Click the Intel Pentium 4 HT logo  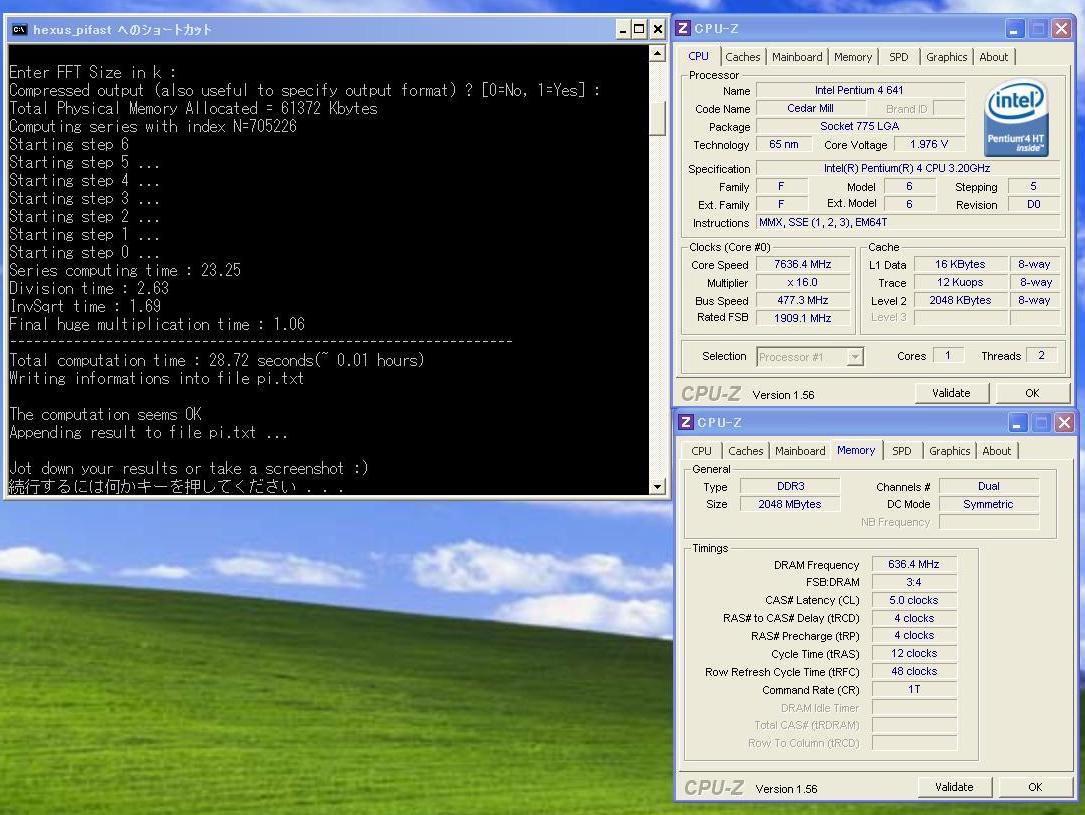tap(1016, 118)
